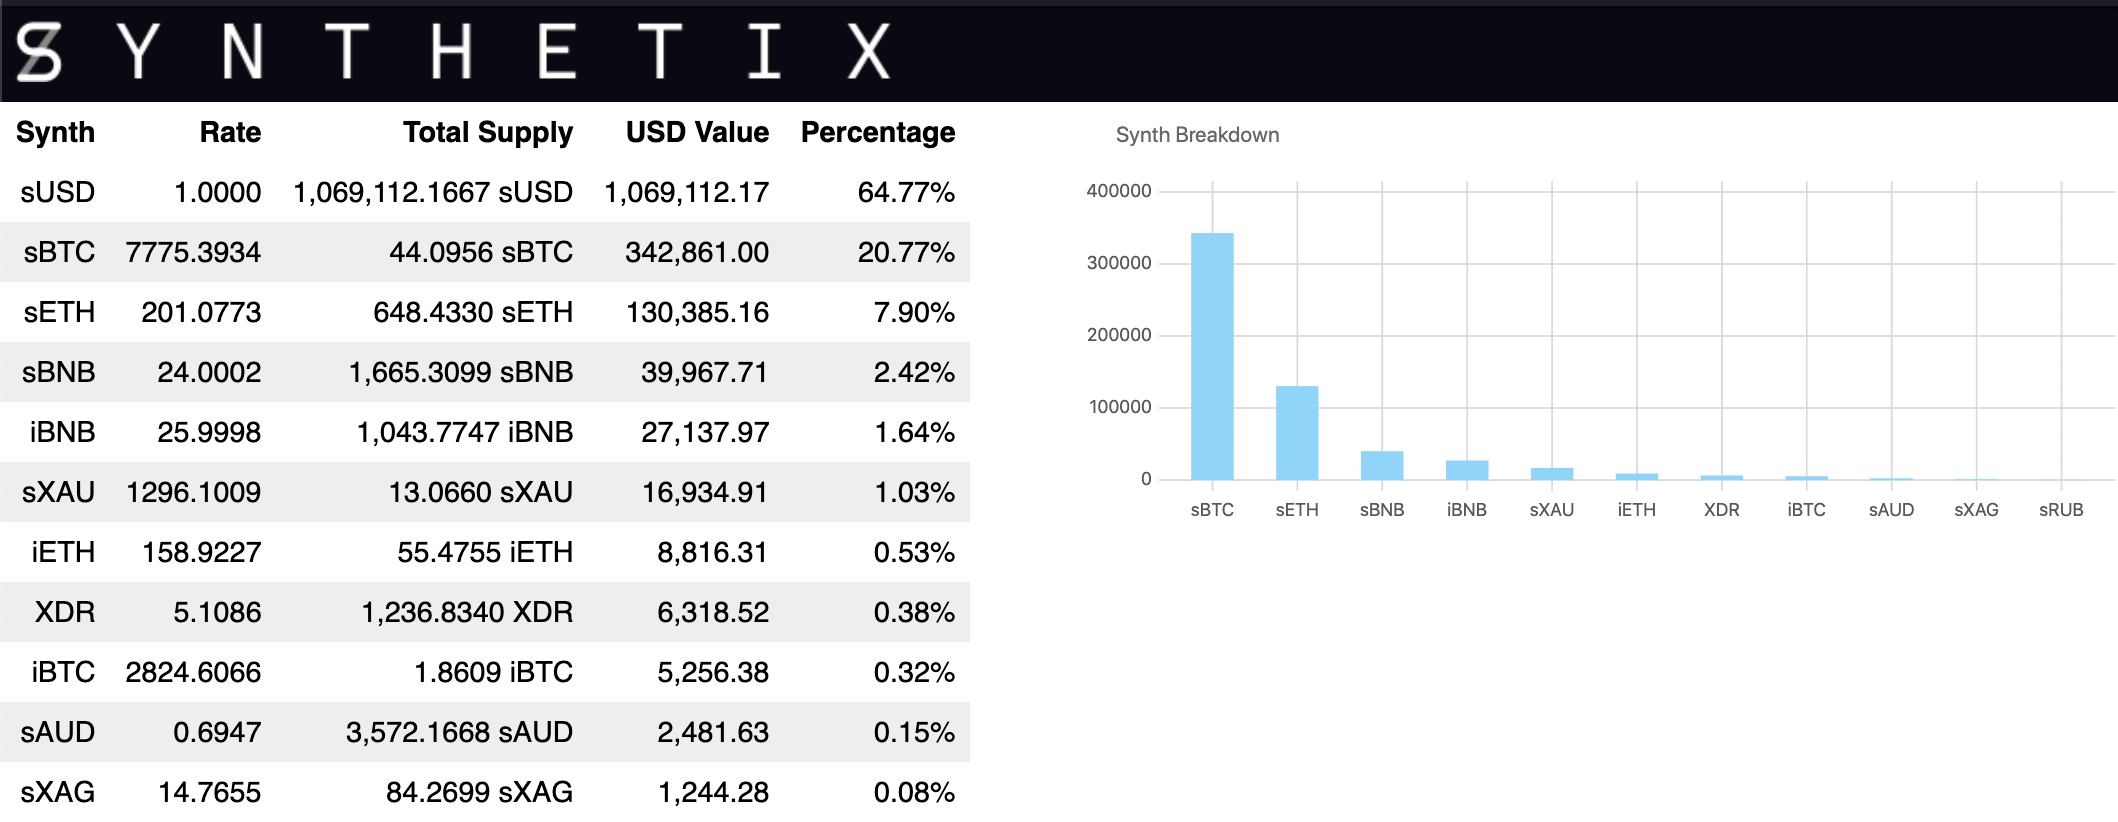Select the sAUD synth name in table

[x=57, y=732]
